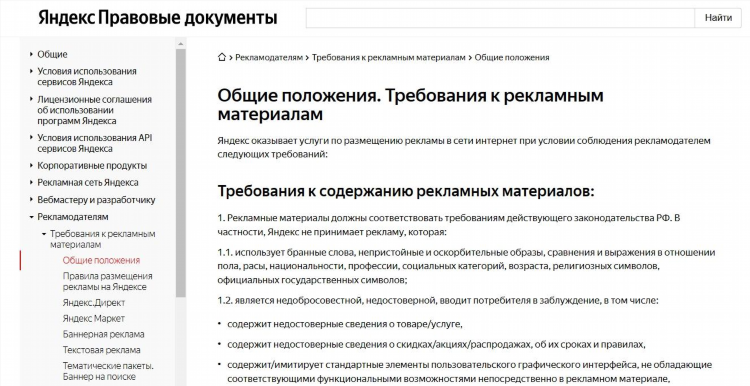Expand Корпоративные продукты arrow
The height and width of the screenshot is (386, 750).
32,165
